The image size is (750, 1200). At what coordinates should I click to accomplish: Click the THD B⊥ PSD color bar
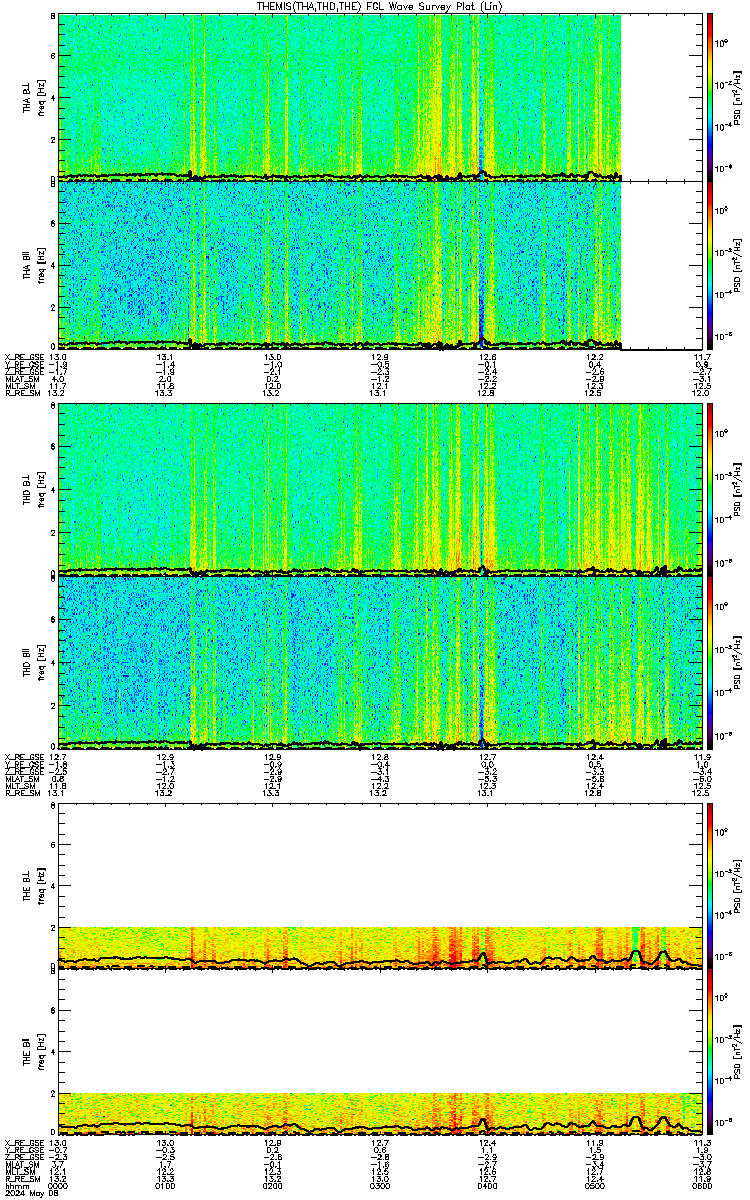click(x=711, y=490)
